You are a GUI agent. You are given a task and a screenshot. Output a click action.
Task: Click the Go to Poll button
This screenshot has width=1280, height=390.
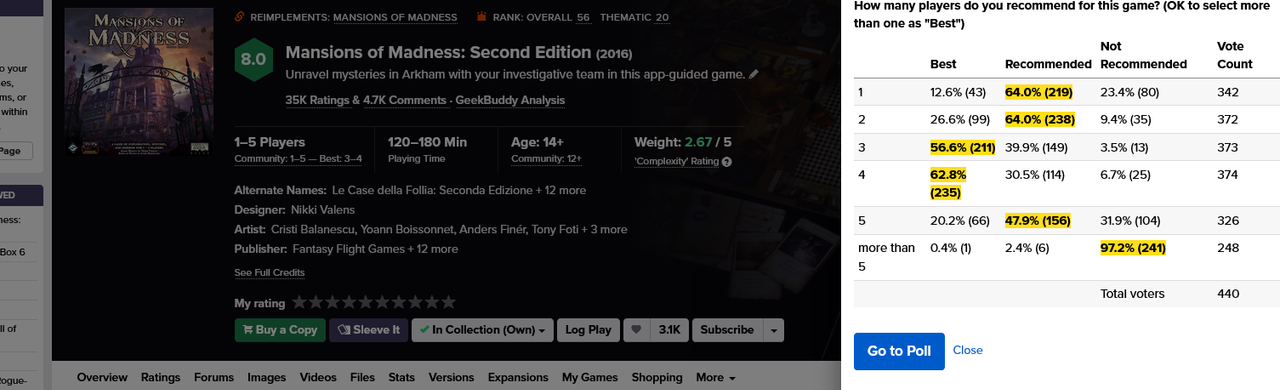[899, 351]
